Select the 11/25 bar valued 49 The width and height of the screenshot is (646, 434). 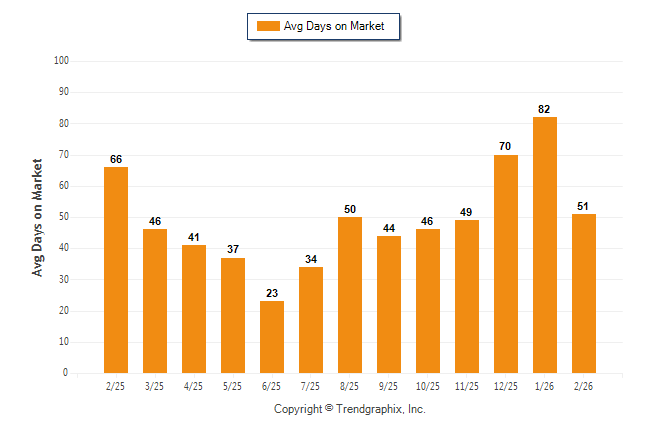467,296
